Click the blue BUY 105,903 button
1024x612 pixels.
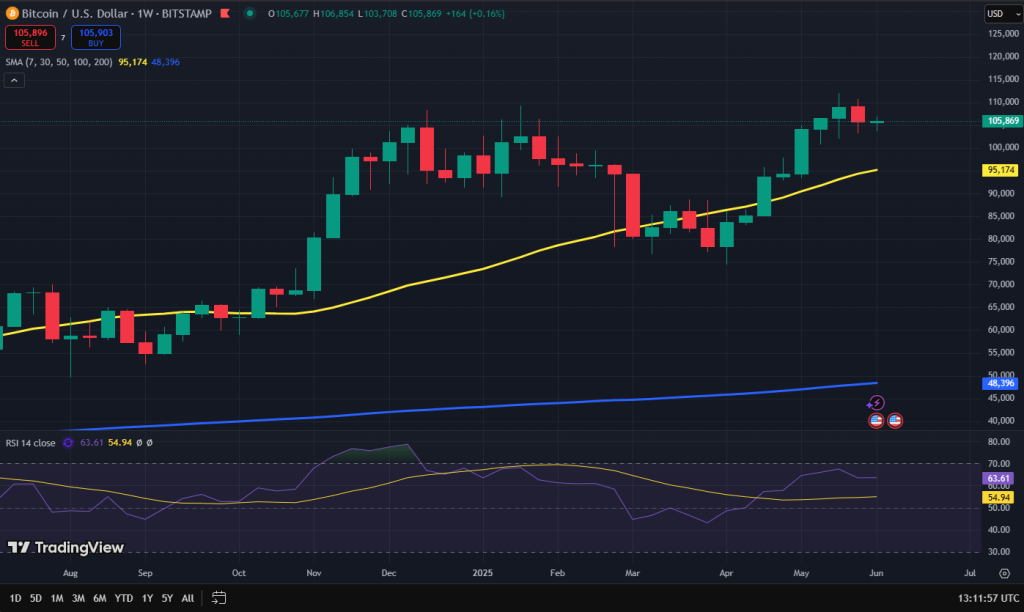96,37
